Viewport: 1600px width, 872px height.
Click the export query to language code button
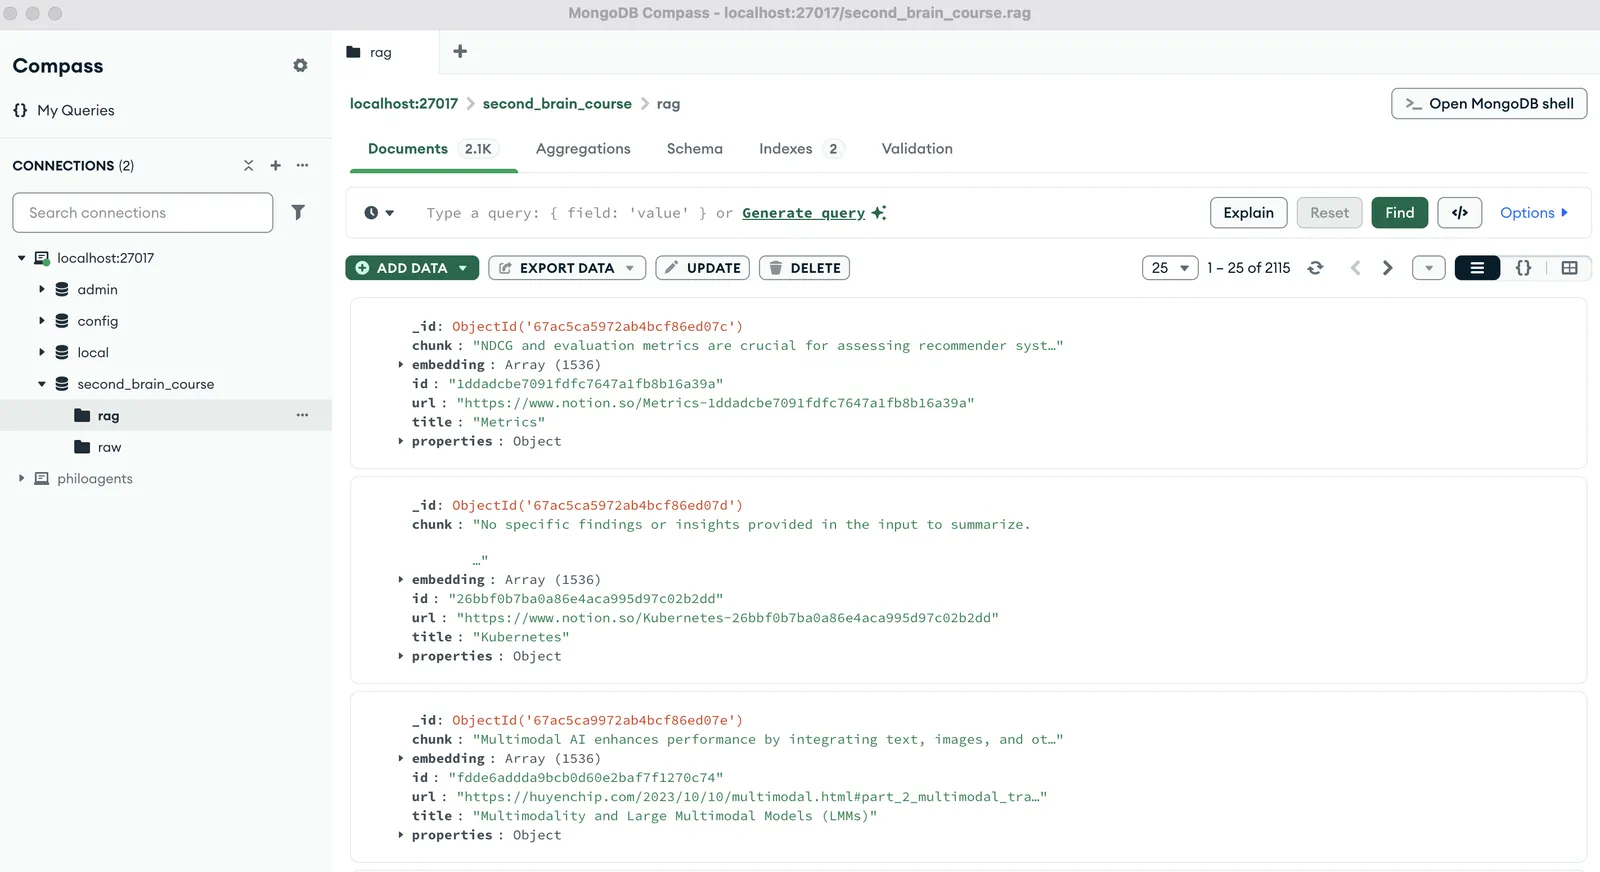click(x=1460, y=212)
